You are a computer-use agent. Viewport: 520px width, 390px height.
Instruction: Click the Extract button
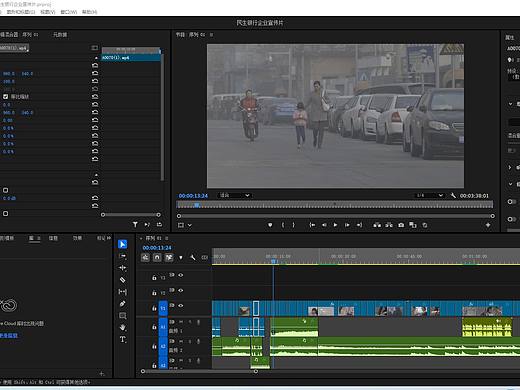[x=389, y=225]
